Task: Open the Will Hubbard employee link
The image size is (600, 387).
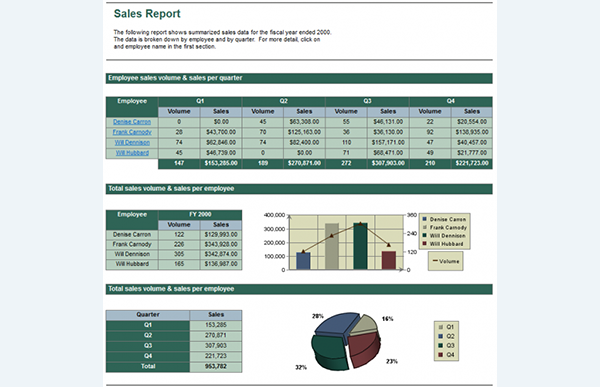Action: click(x=132, y=153)
